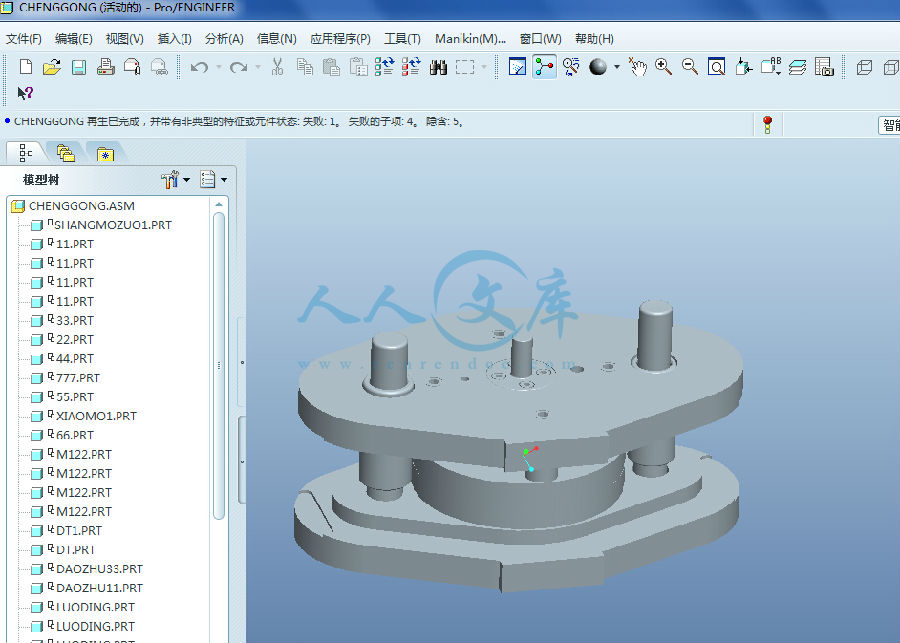
Task: Open the 视图(V) menu
Action: click(x=125, y=39)
